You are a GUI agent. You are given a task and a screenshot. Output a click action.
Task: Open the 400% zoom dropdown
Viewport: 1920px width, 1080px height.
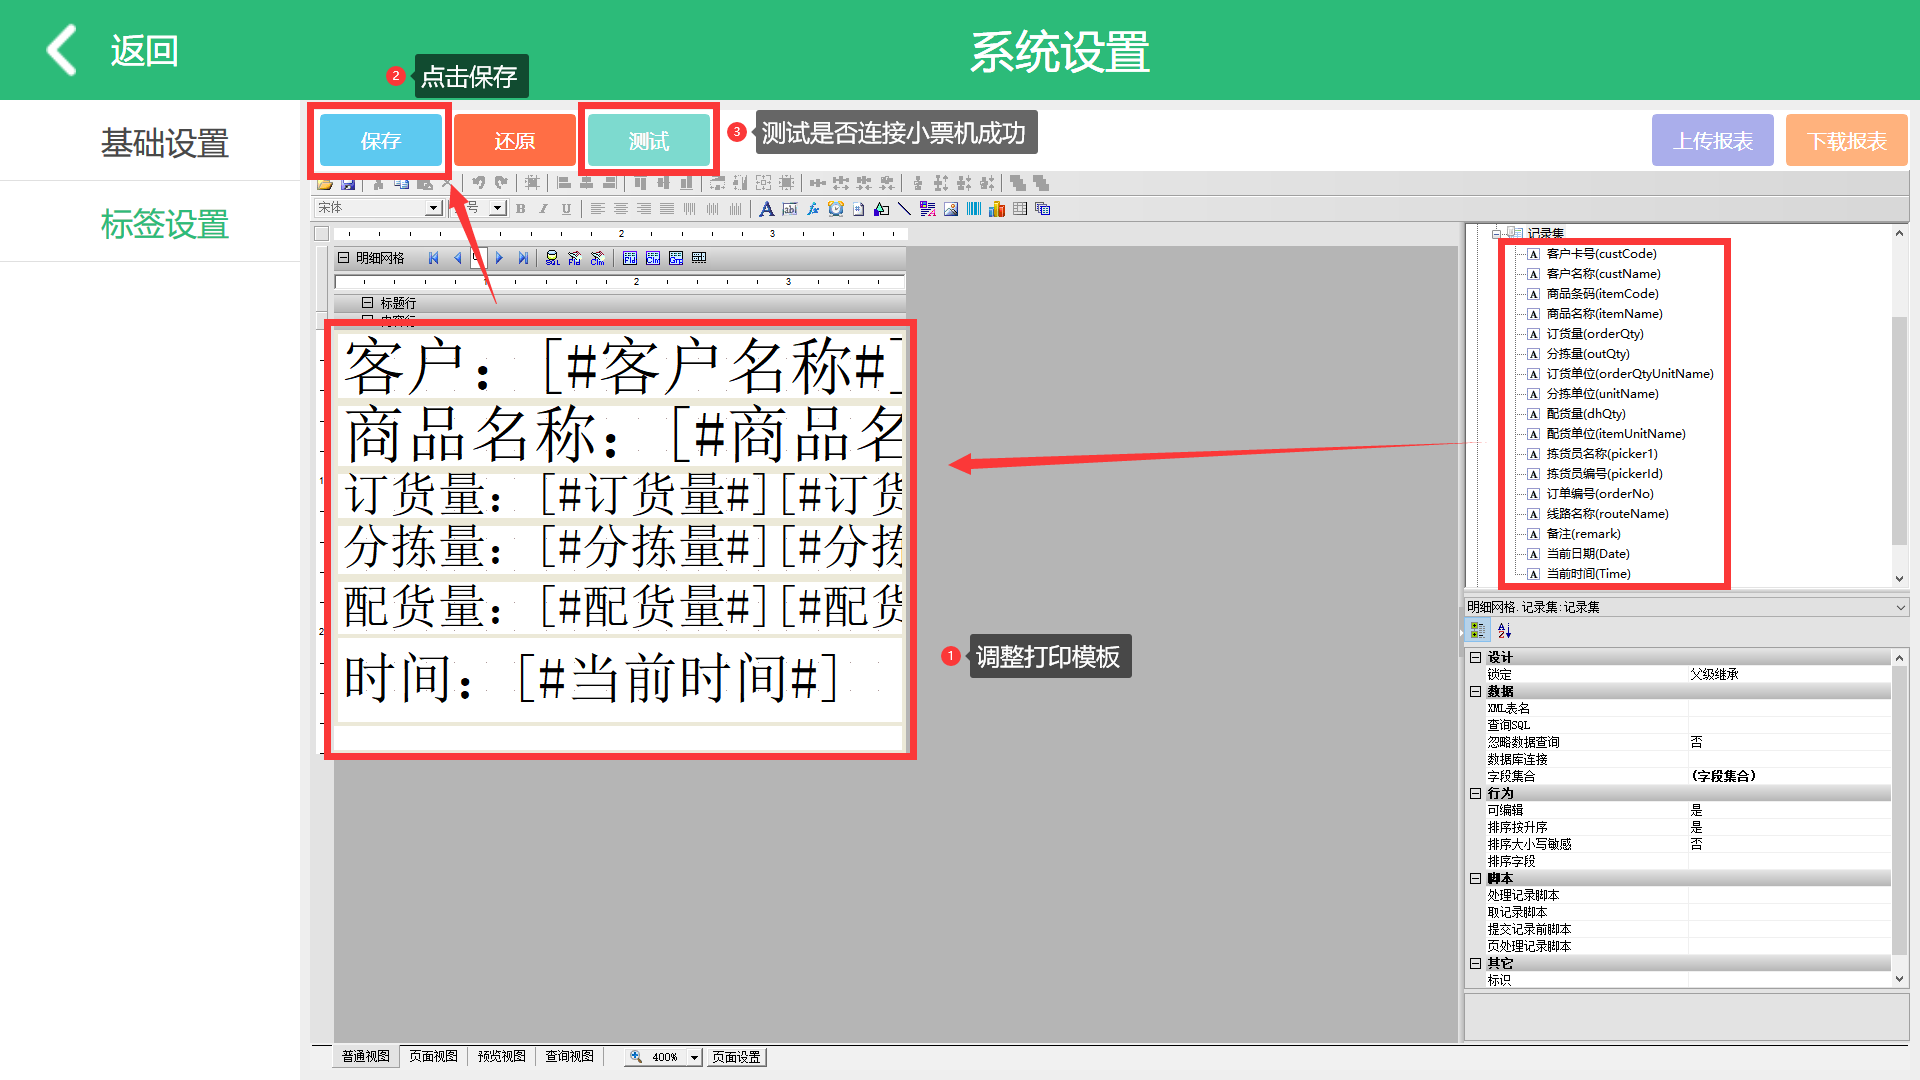tap(693, 1057)
